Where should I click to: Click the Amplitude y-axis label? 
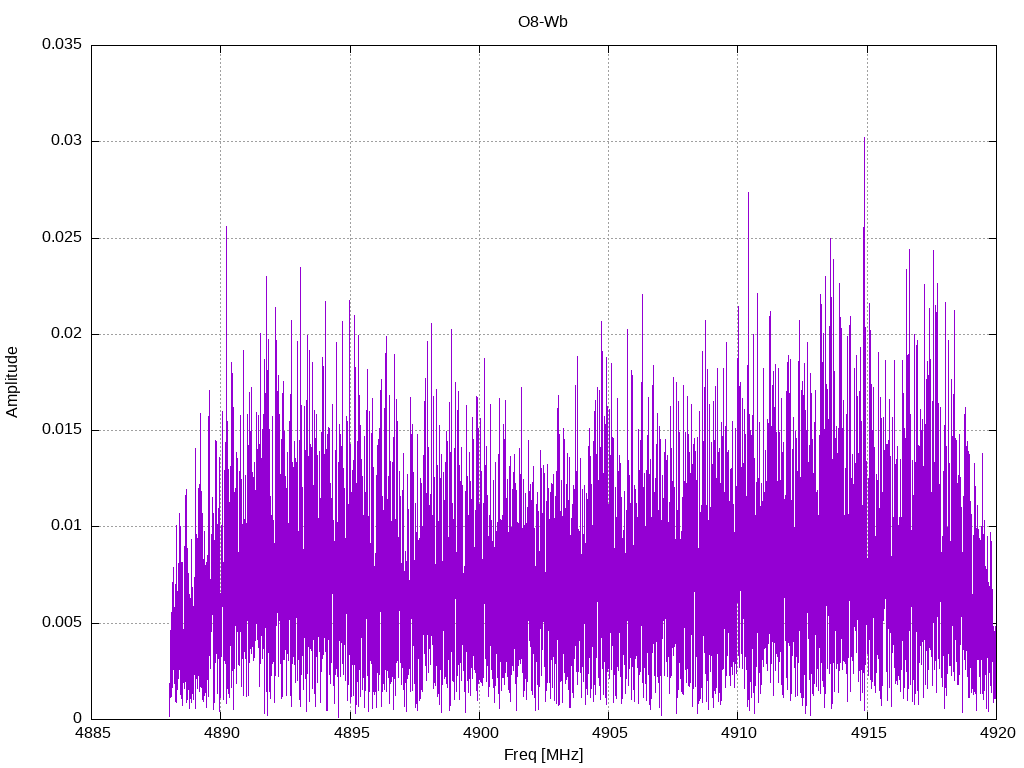click(x=12, y=381)
